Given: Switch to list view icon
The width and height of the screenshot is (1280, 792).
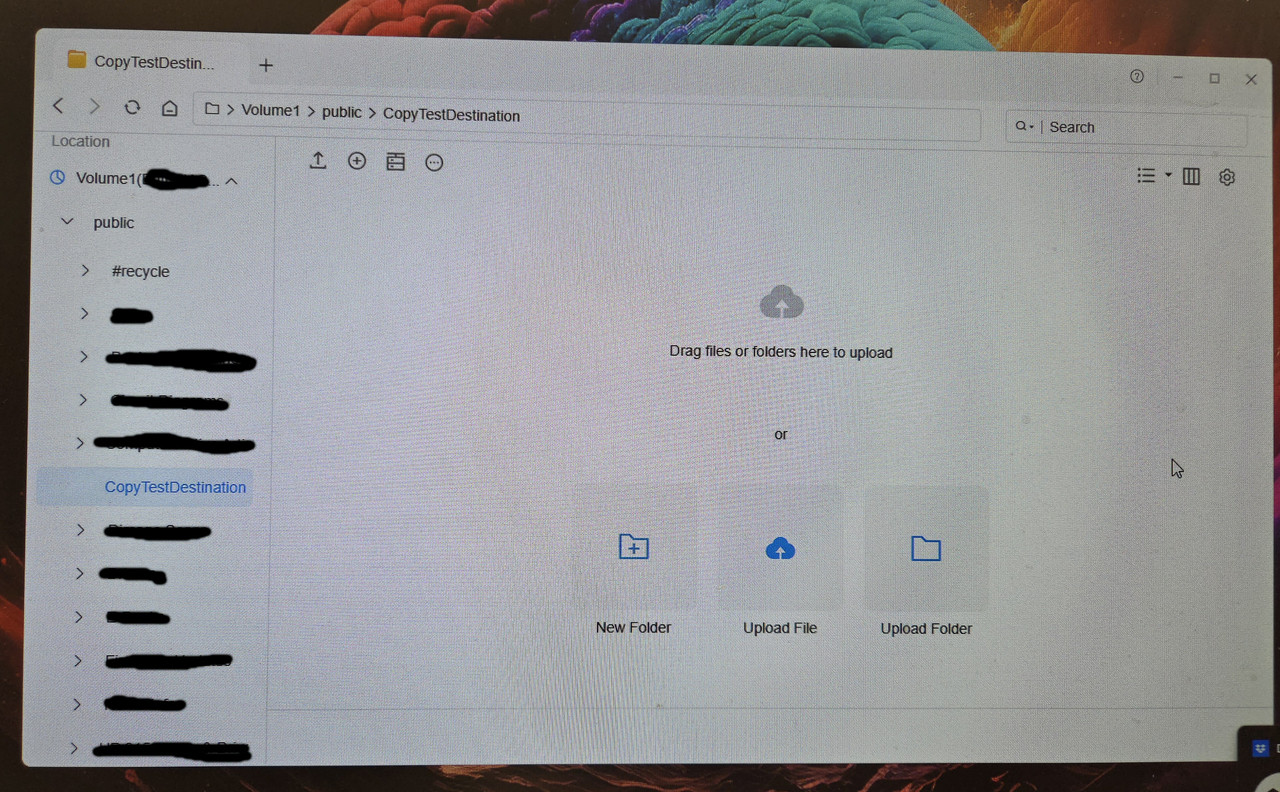Looking at the screenshot, I should pyautogui.click(x=1146, y=176).
